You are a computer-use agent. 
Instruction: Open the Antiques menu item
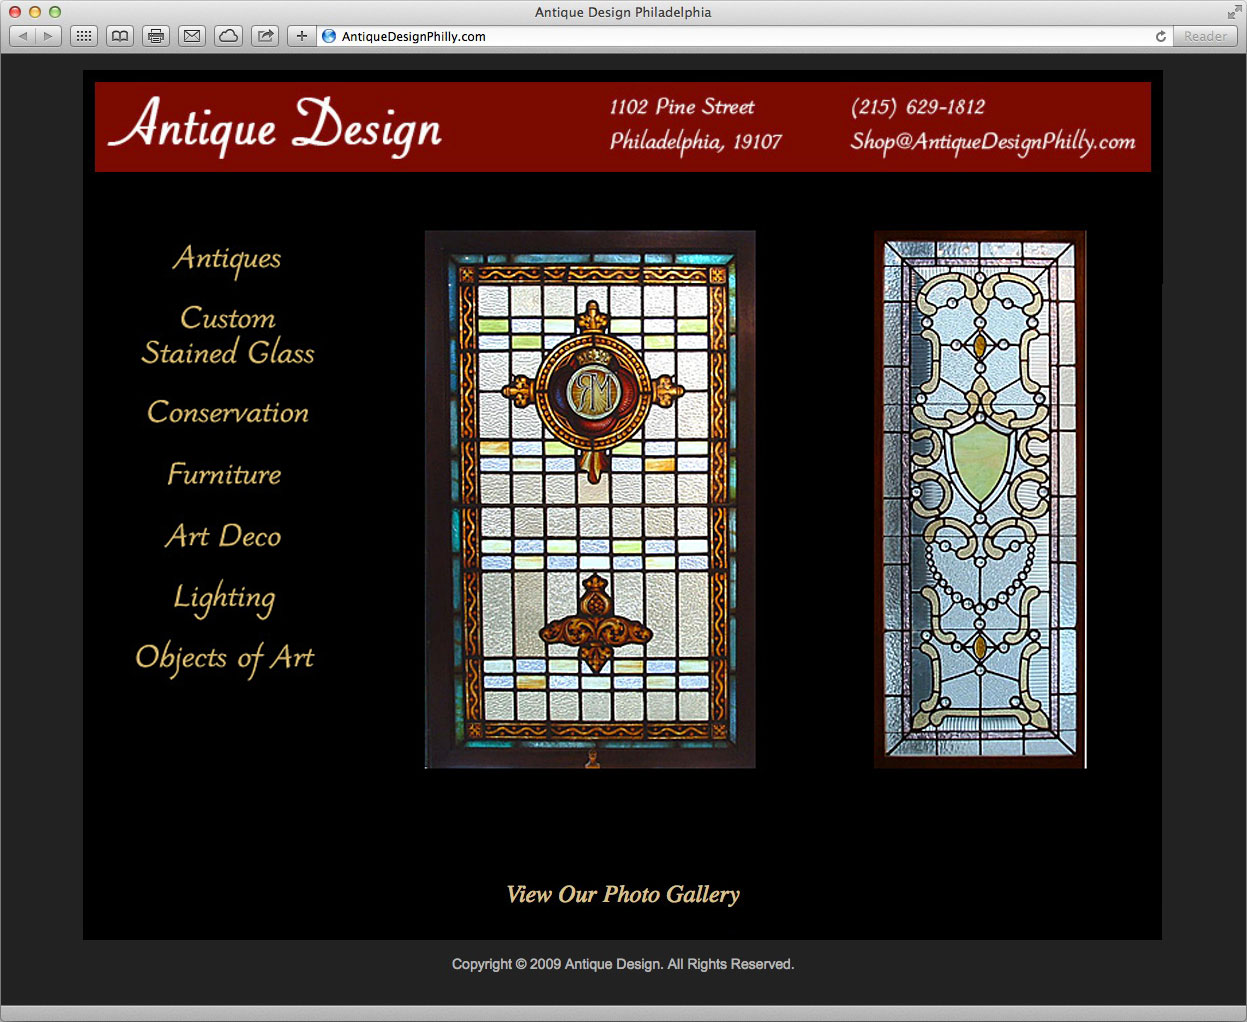(x=227, y=258)
